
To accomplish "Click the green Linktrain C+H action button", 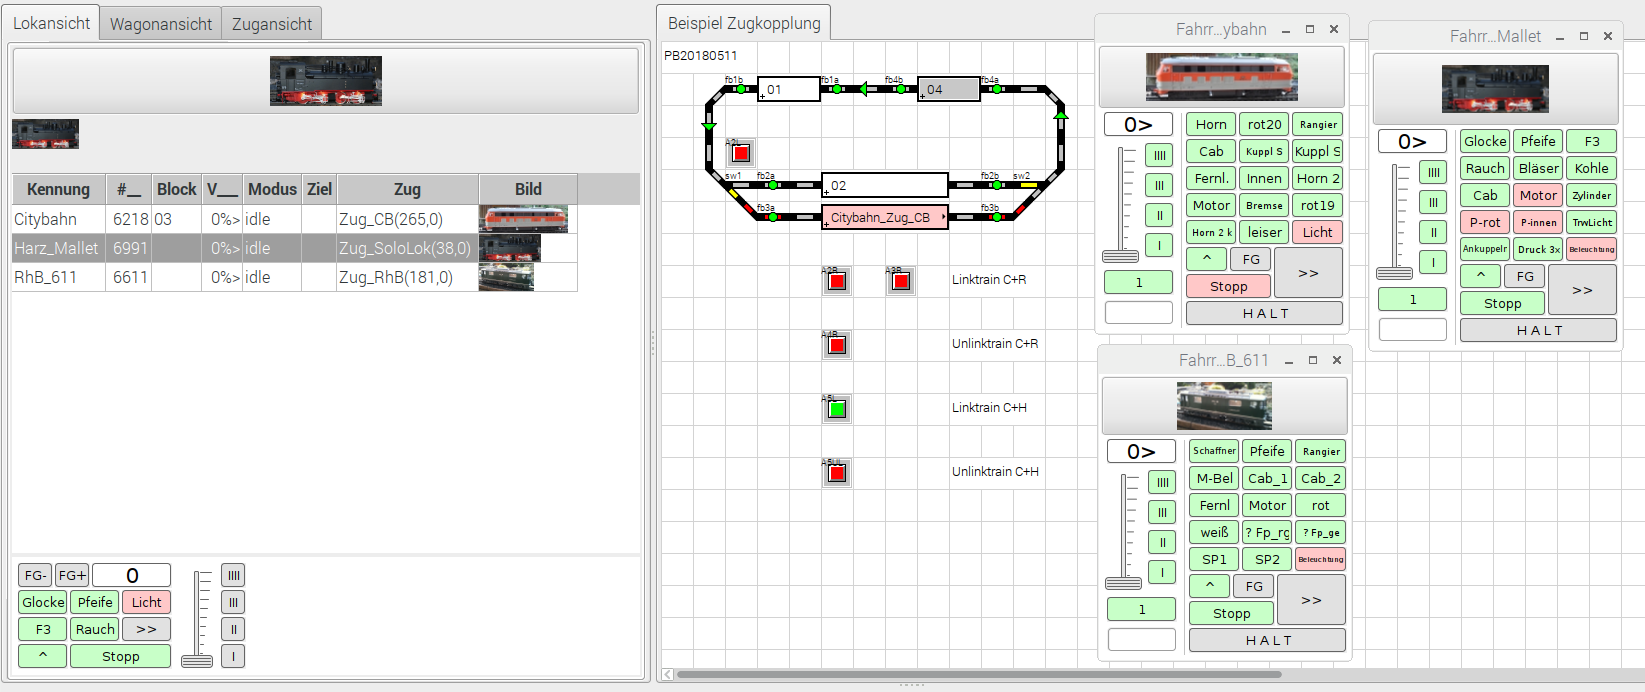I will (x=837, y=409).
